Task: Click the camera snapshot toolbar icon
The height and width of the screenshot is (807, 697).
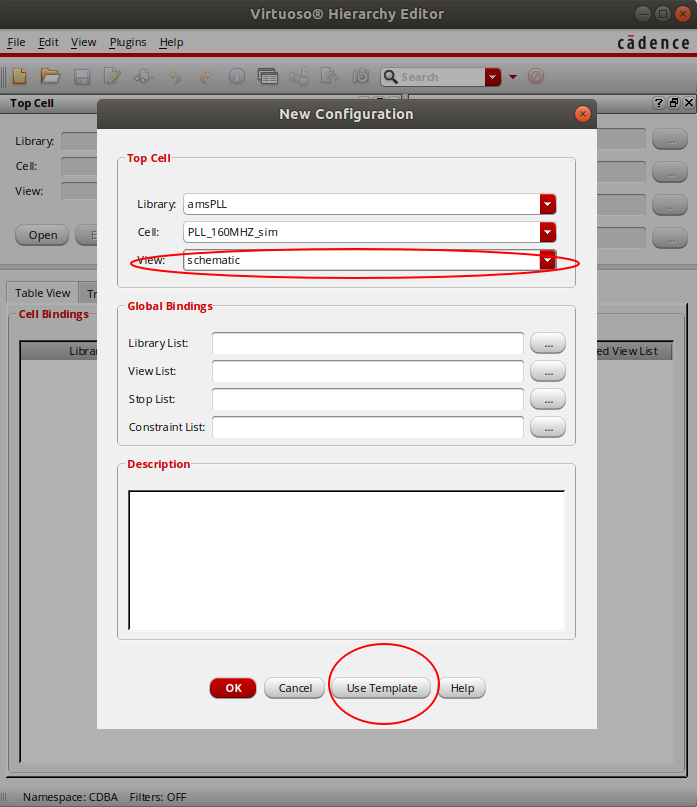Action: click(x=361, y=77)
